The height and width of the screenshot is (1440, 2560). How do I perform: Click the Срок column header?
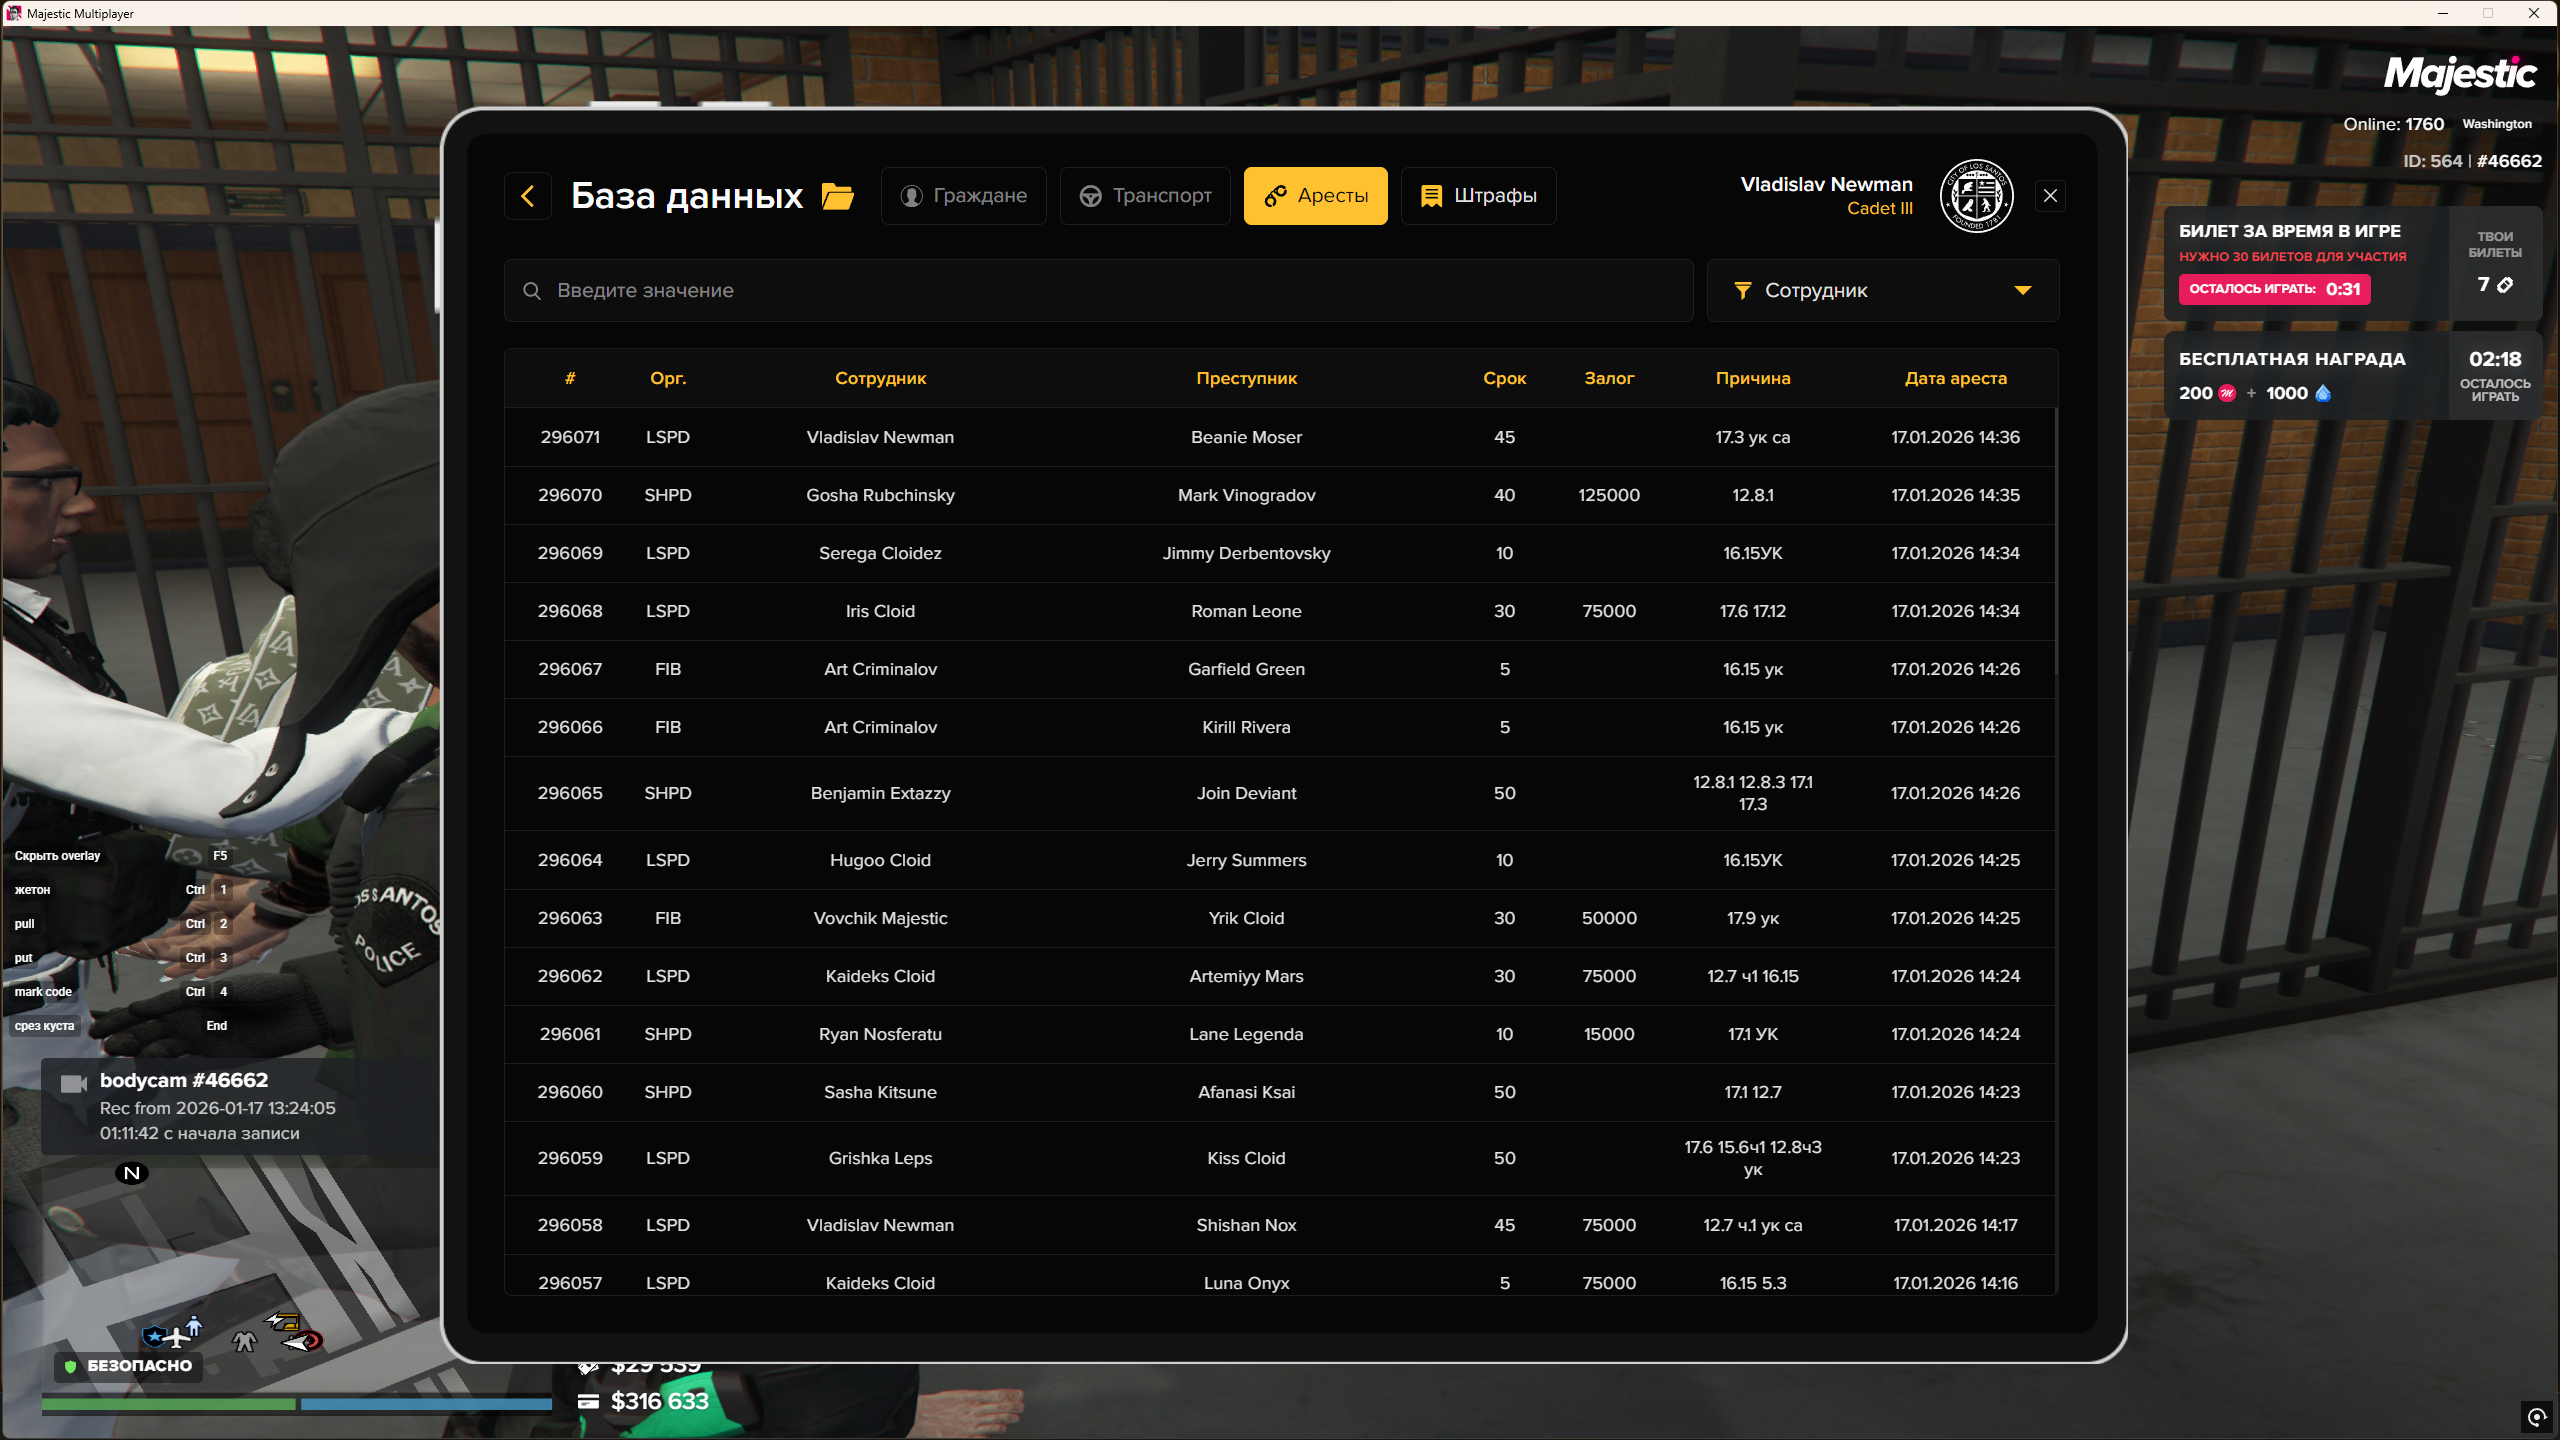1504,378
